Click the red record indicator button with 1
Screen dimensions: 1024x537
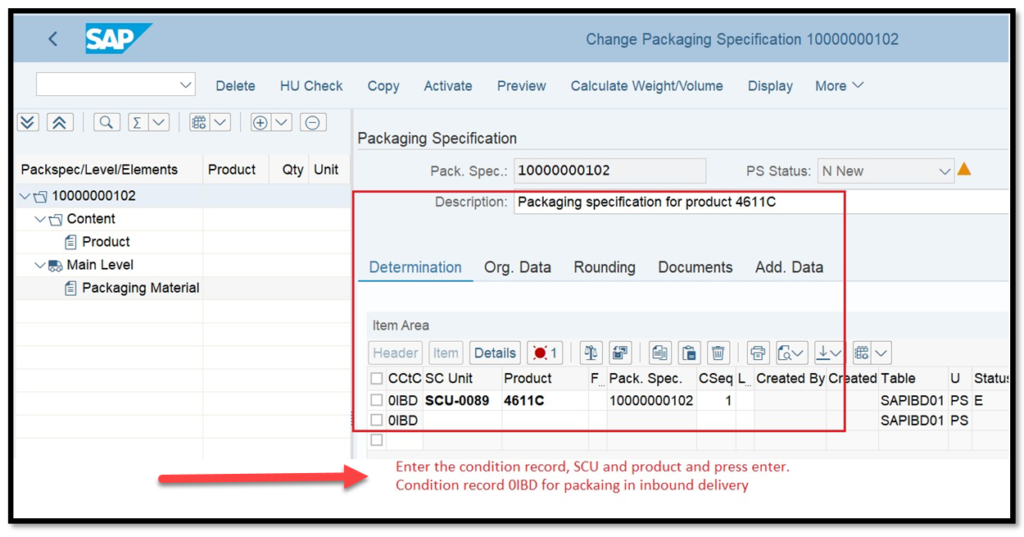click(545, 353)
